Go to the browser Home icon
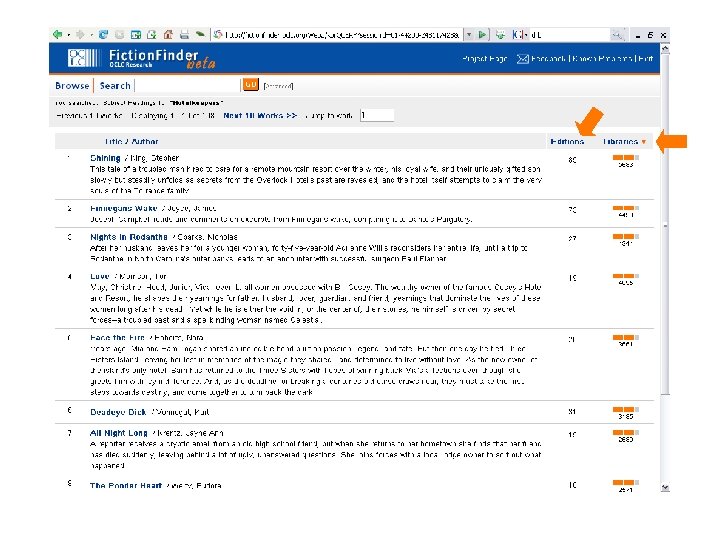 click(x=168, y=34)
